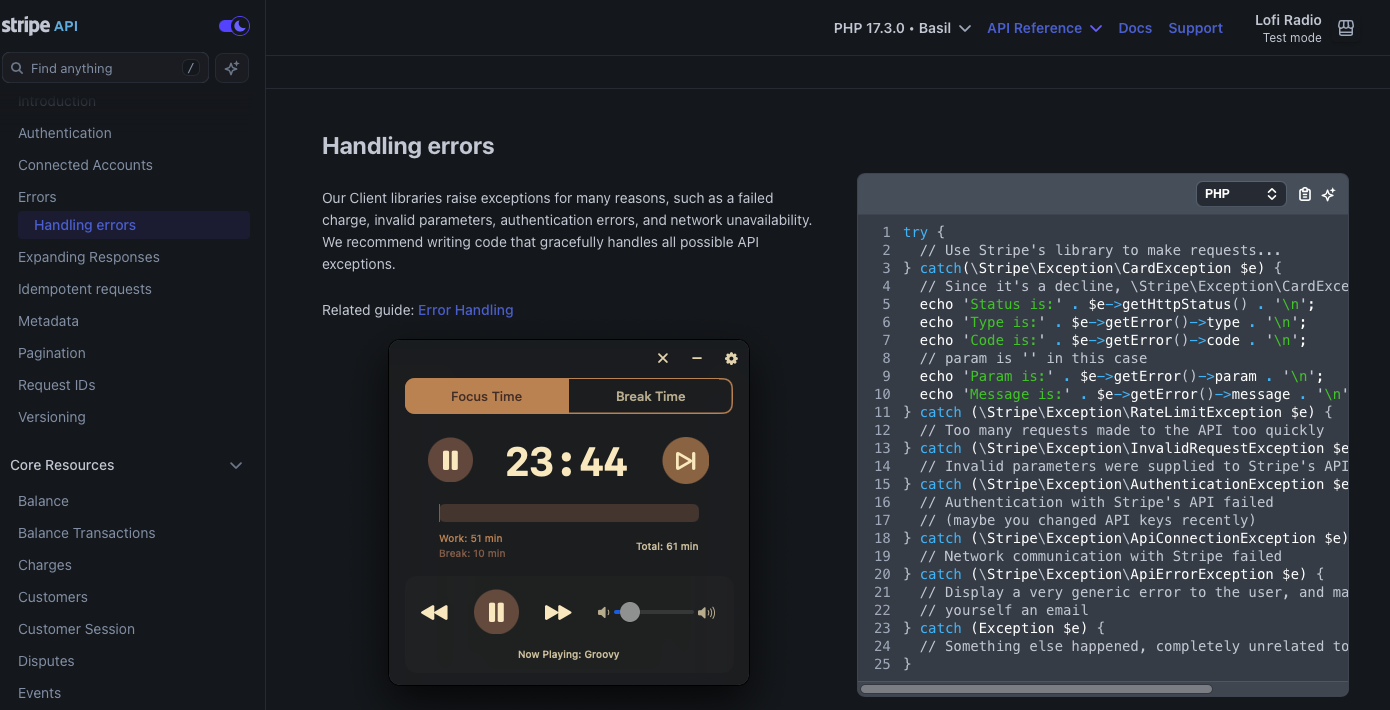Open Idempotent requests section
The image size is (1390, 710).
coord(85,289)
